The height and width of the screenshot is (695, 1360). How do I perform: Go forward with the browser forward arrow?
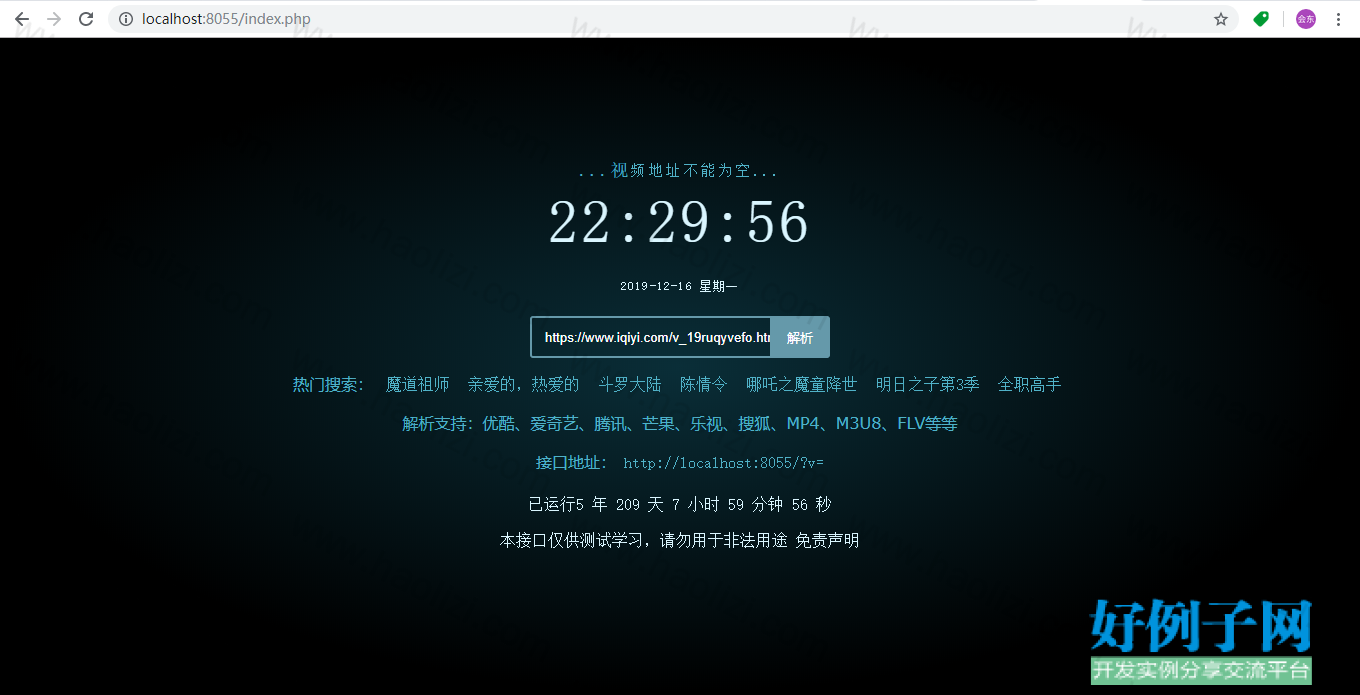(54, 19)
